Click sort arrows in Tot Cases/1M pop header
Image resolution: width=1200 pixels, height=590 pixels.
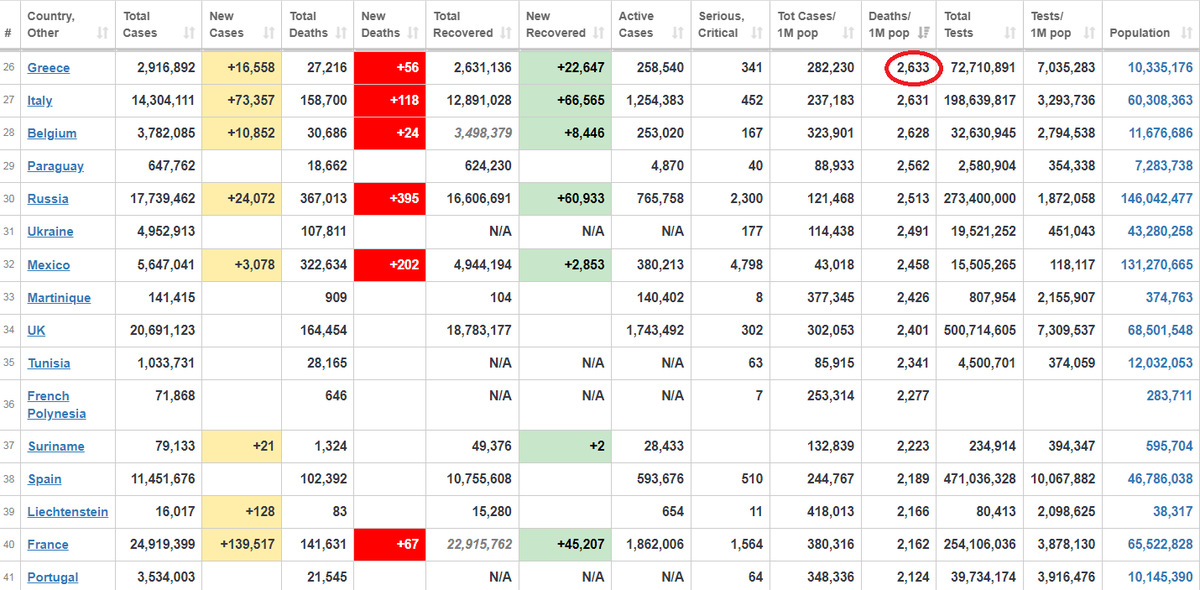(847, 33)
